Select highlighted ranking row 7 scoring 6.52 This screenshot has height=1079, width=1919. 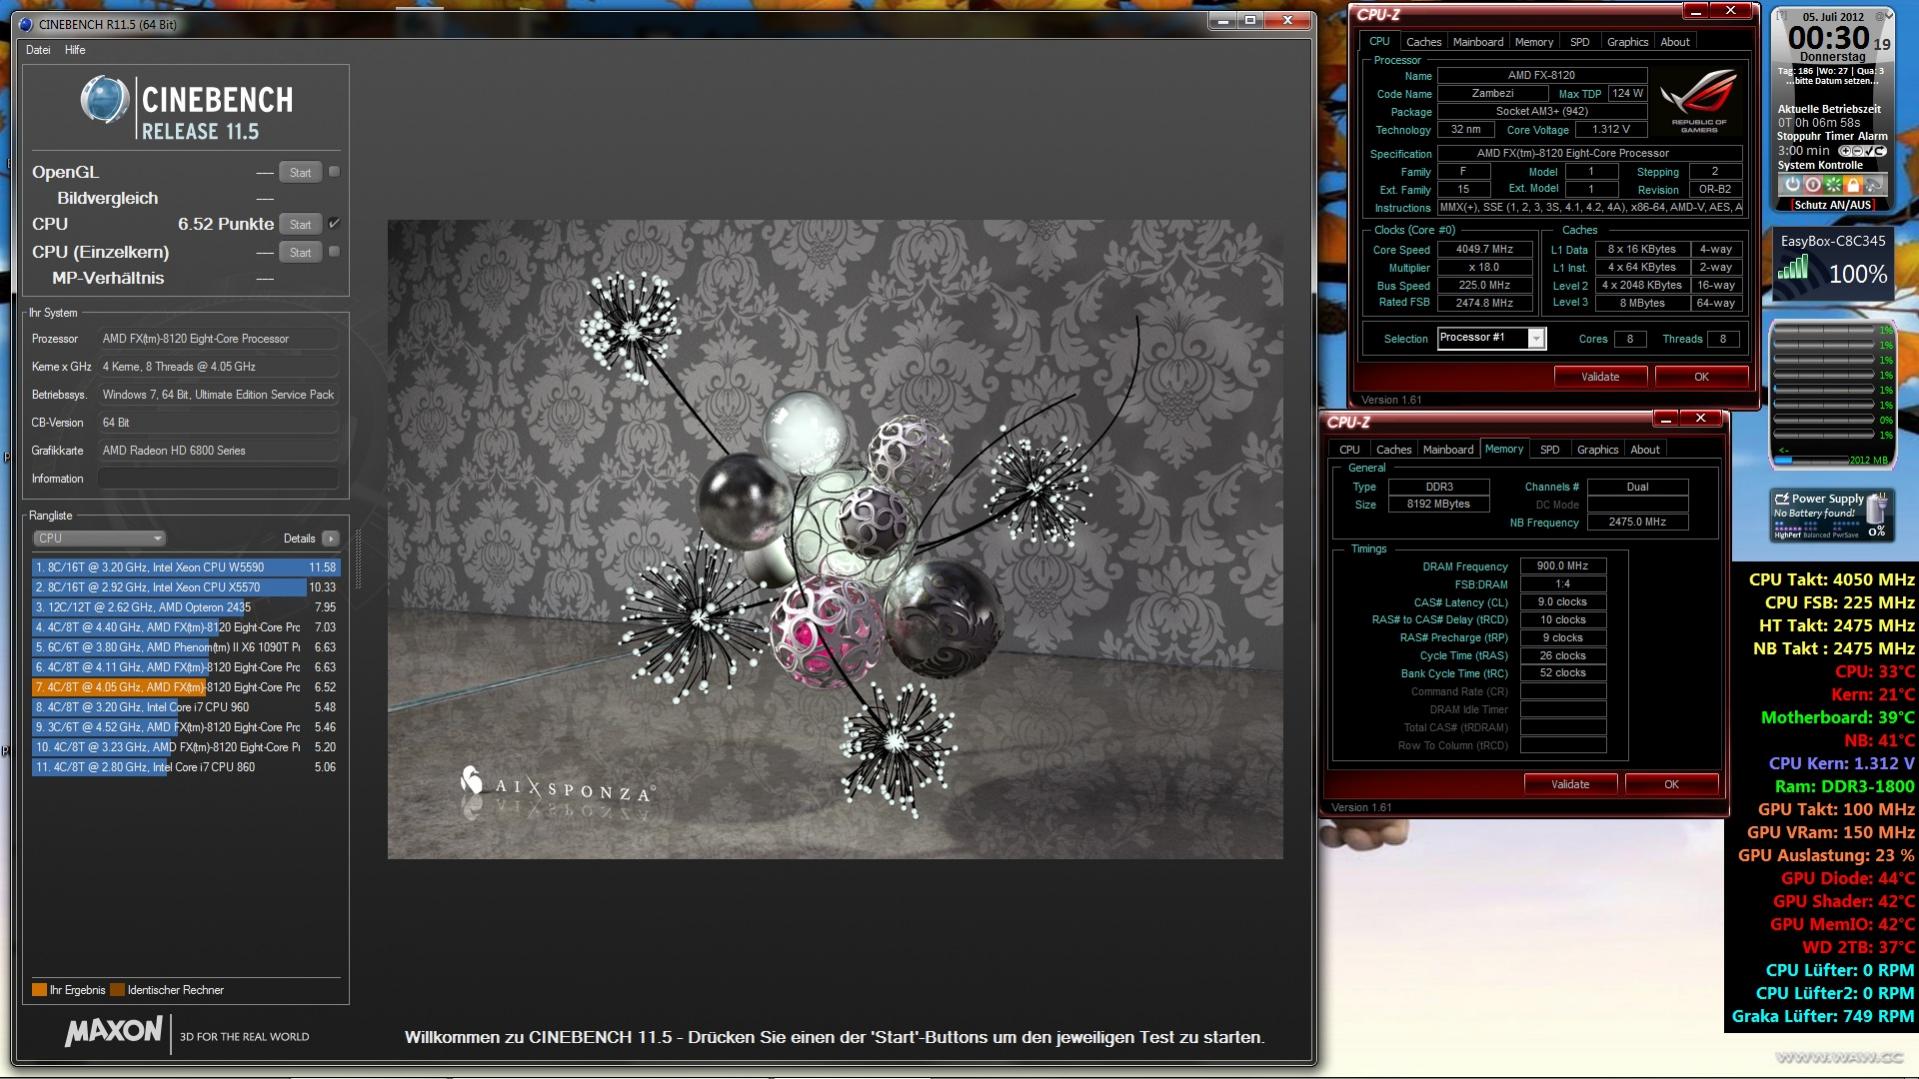(x=186, y=687)
